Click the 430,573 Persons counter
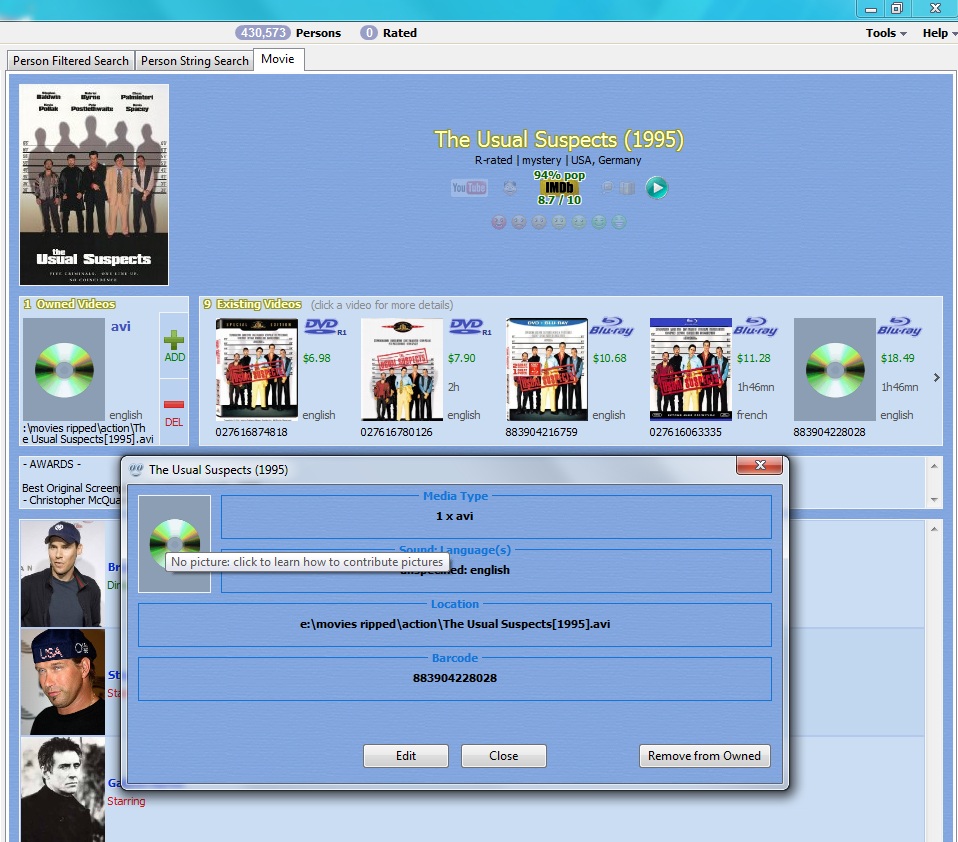Screen dimensions: 958x842 tap(288, 33)
